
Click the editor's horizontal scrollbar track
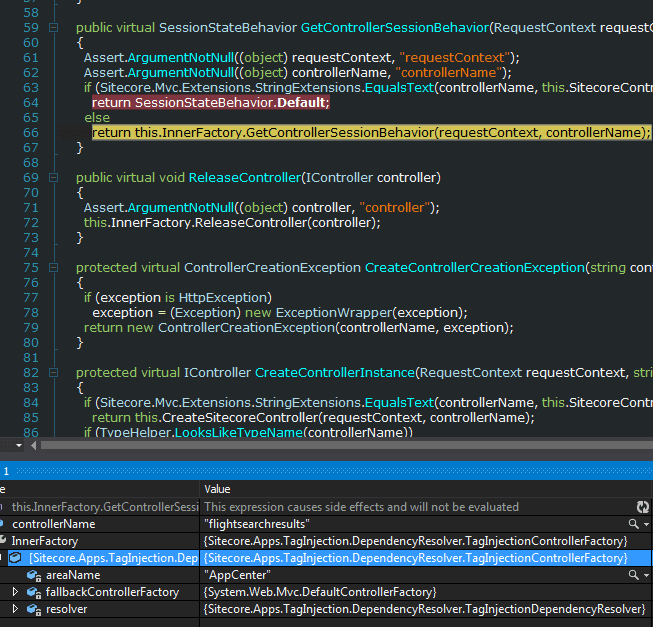click(x=346, y=445)
